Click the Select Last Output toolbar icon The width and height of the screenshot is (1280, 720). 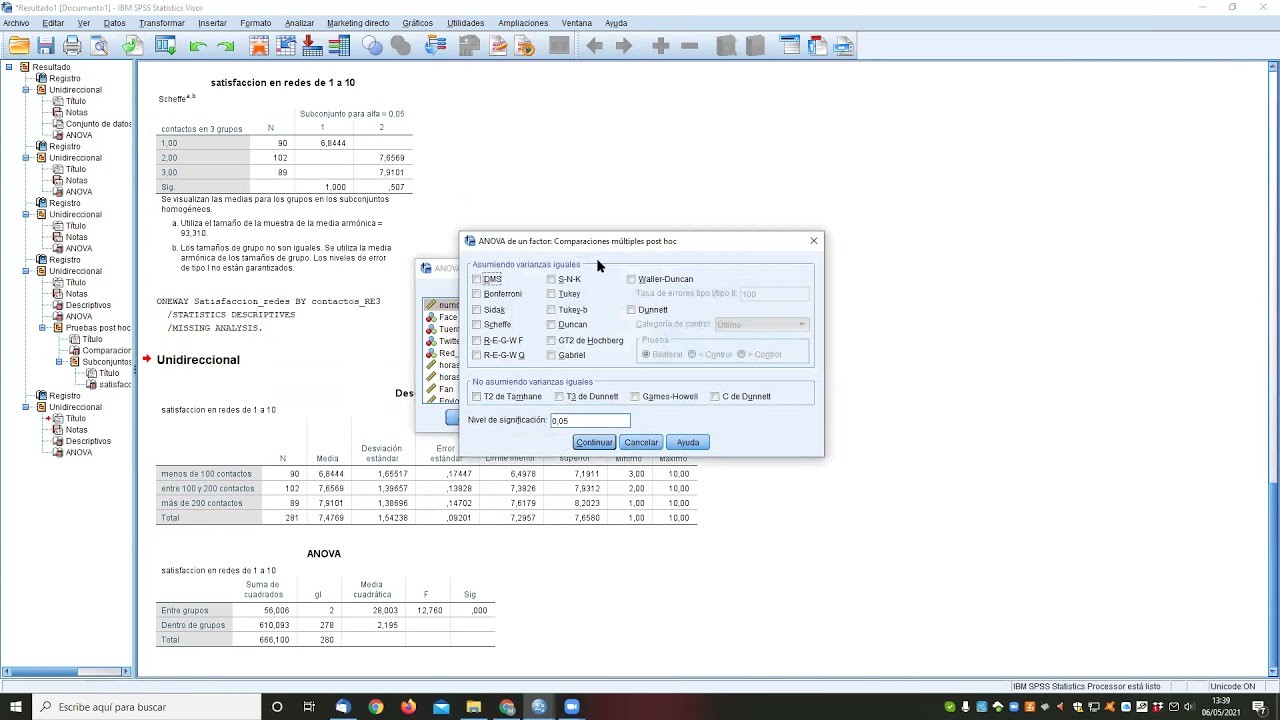coord(436,46)
